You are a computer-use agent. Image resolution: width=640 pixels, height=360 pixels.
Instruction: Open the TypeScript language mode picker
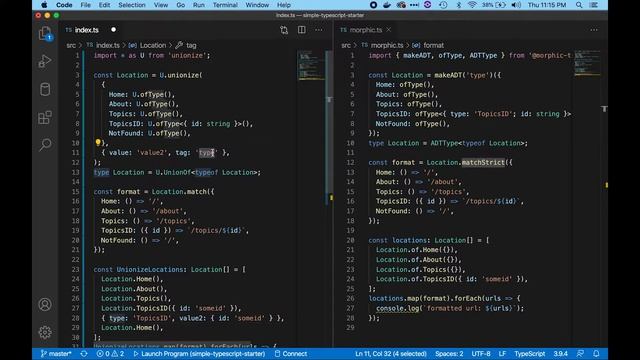529,354
